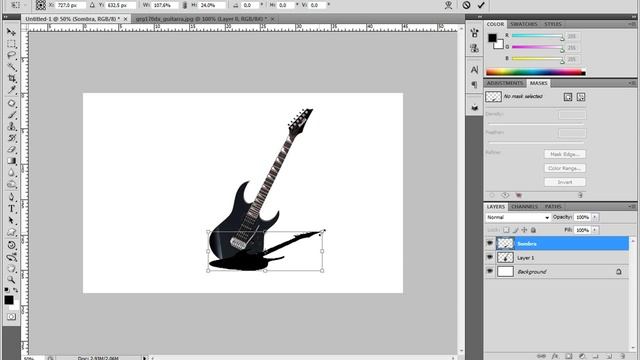The image size is (640, 360).
Task: Switch to the Styles tab
Action: click(553, 24)
